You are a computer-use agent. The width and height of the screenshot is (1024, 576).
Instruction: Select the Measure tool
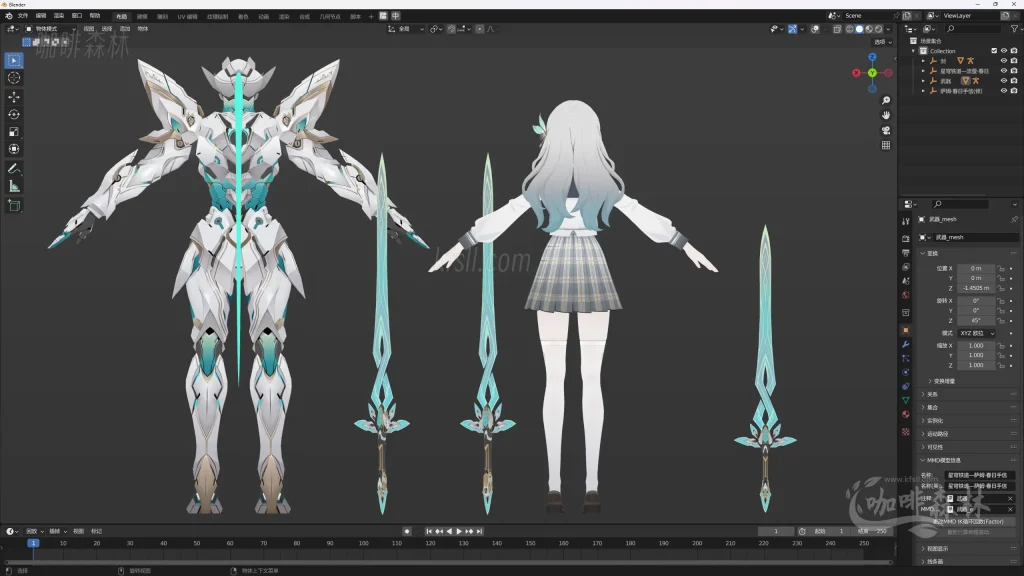pyautogui.click(x=14, y=186)
